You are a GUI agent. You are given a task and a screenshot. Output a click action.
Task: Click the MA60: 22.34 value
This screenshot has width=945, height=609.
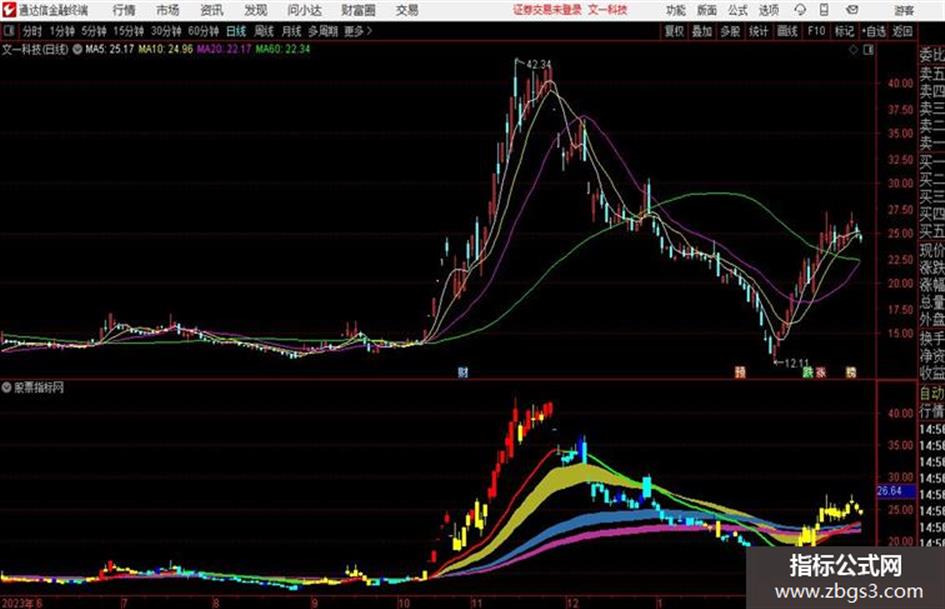283,49
